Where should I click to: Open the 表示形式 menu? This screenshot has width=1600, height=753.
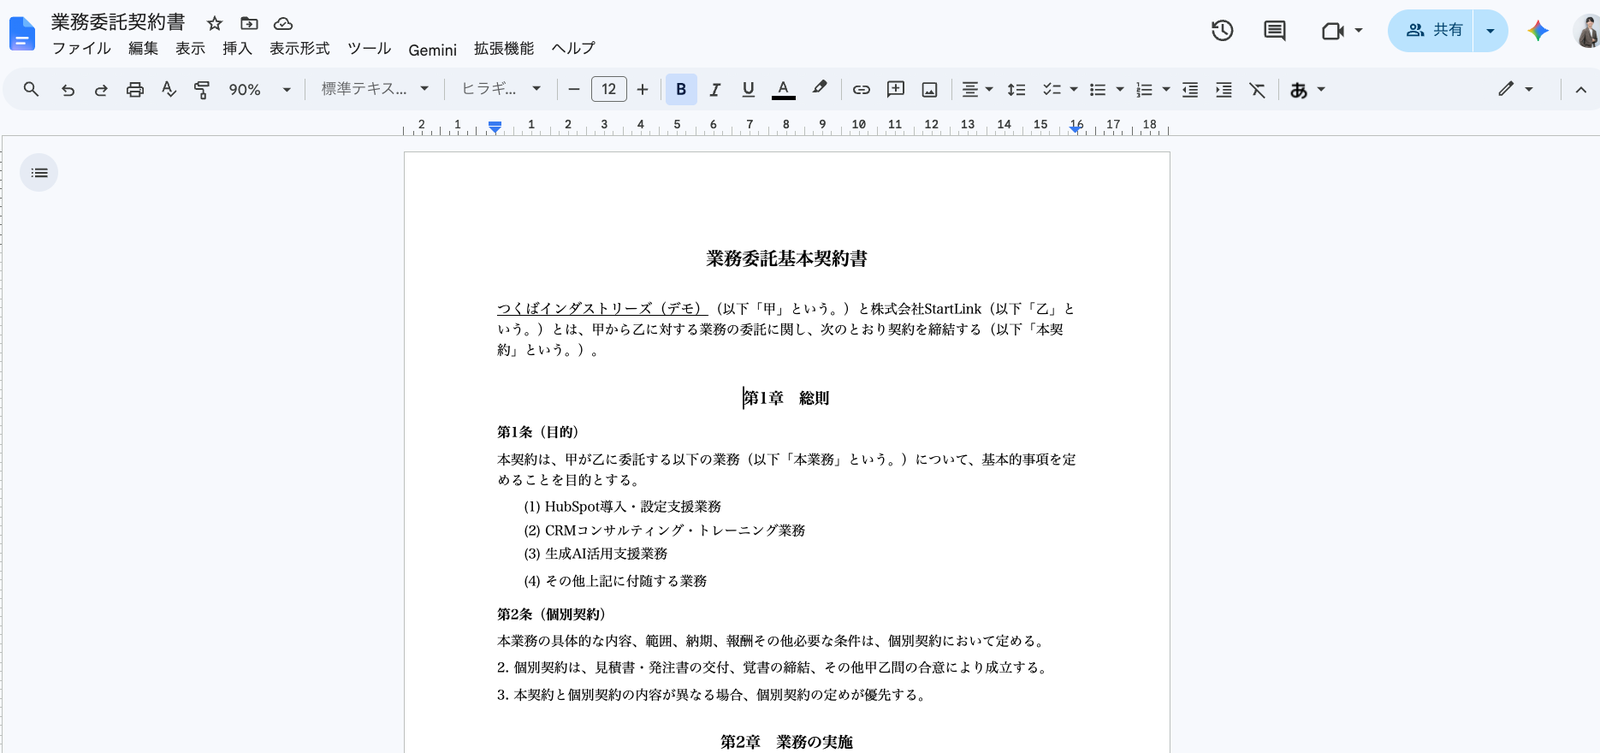point(299,48)
